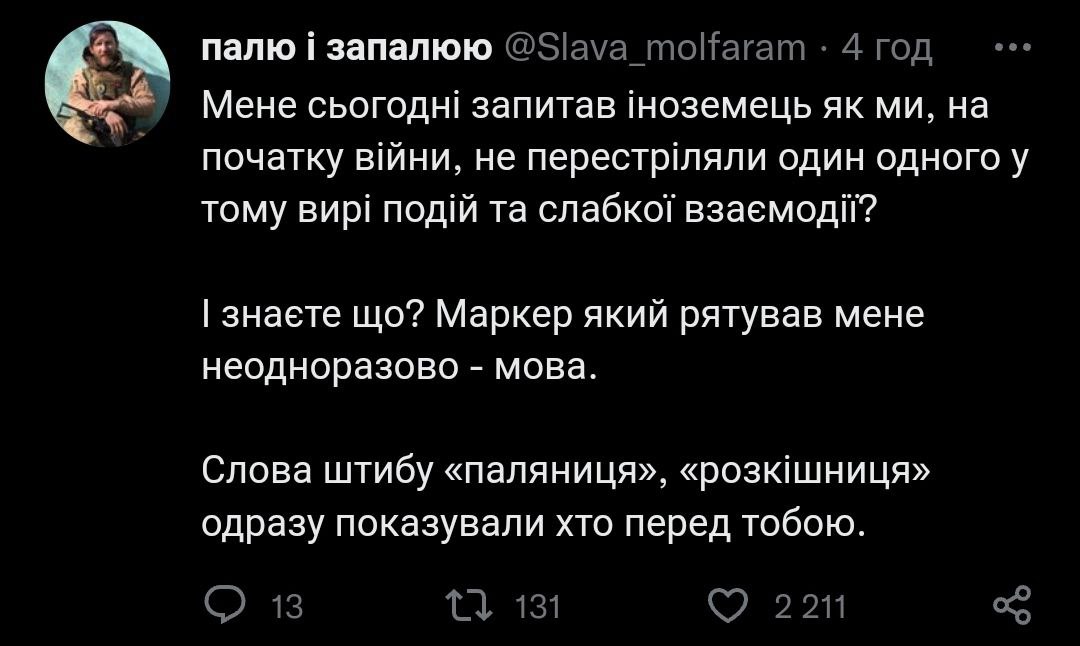Like the tweet with the heart icon

pyautogui.click(x=728, y=605)
